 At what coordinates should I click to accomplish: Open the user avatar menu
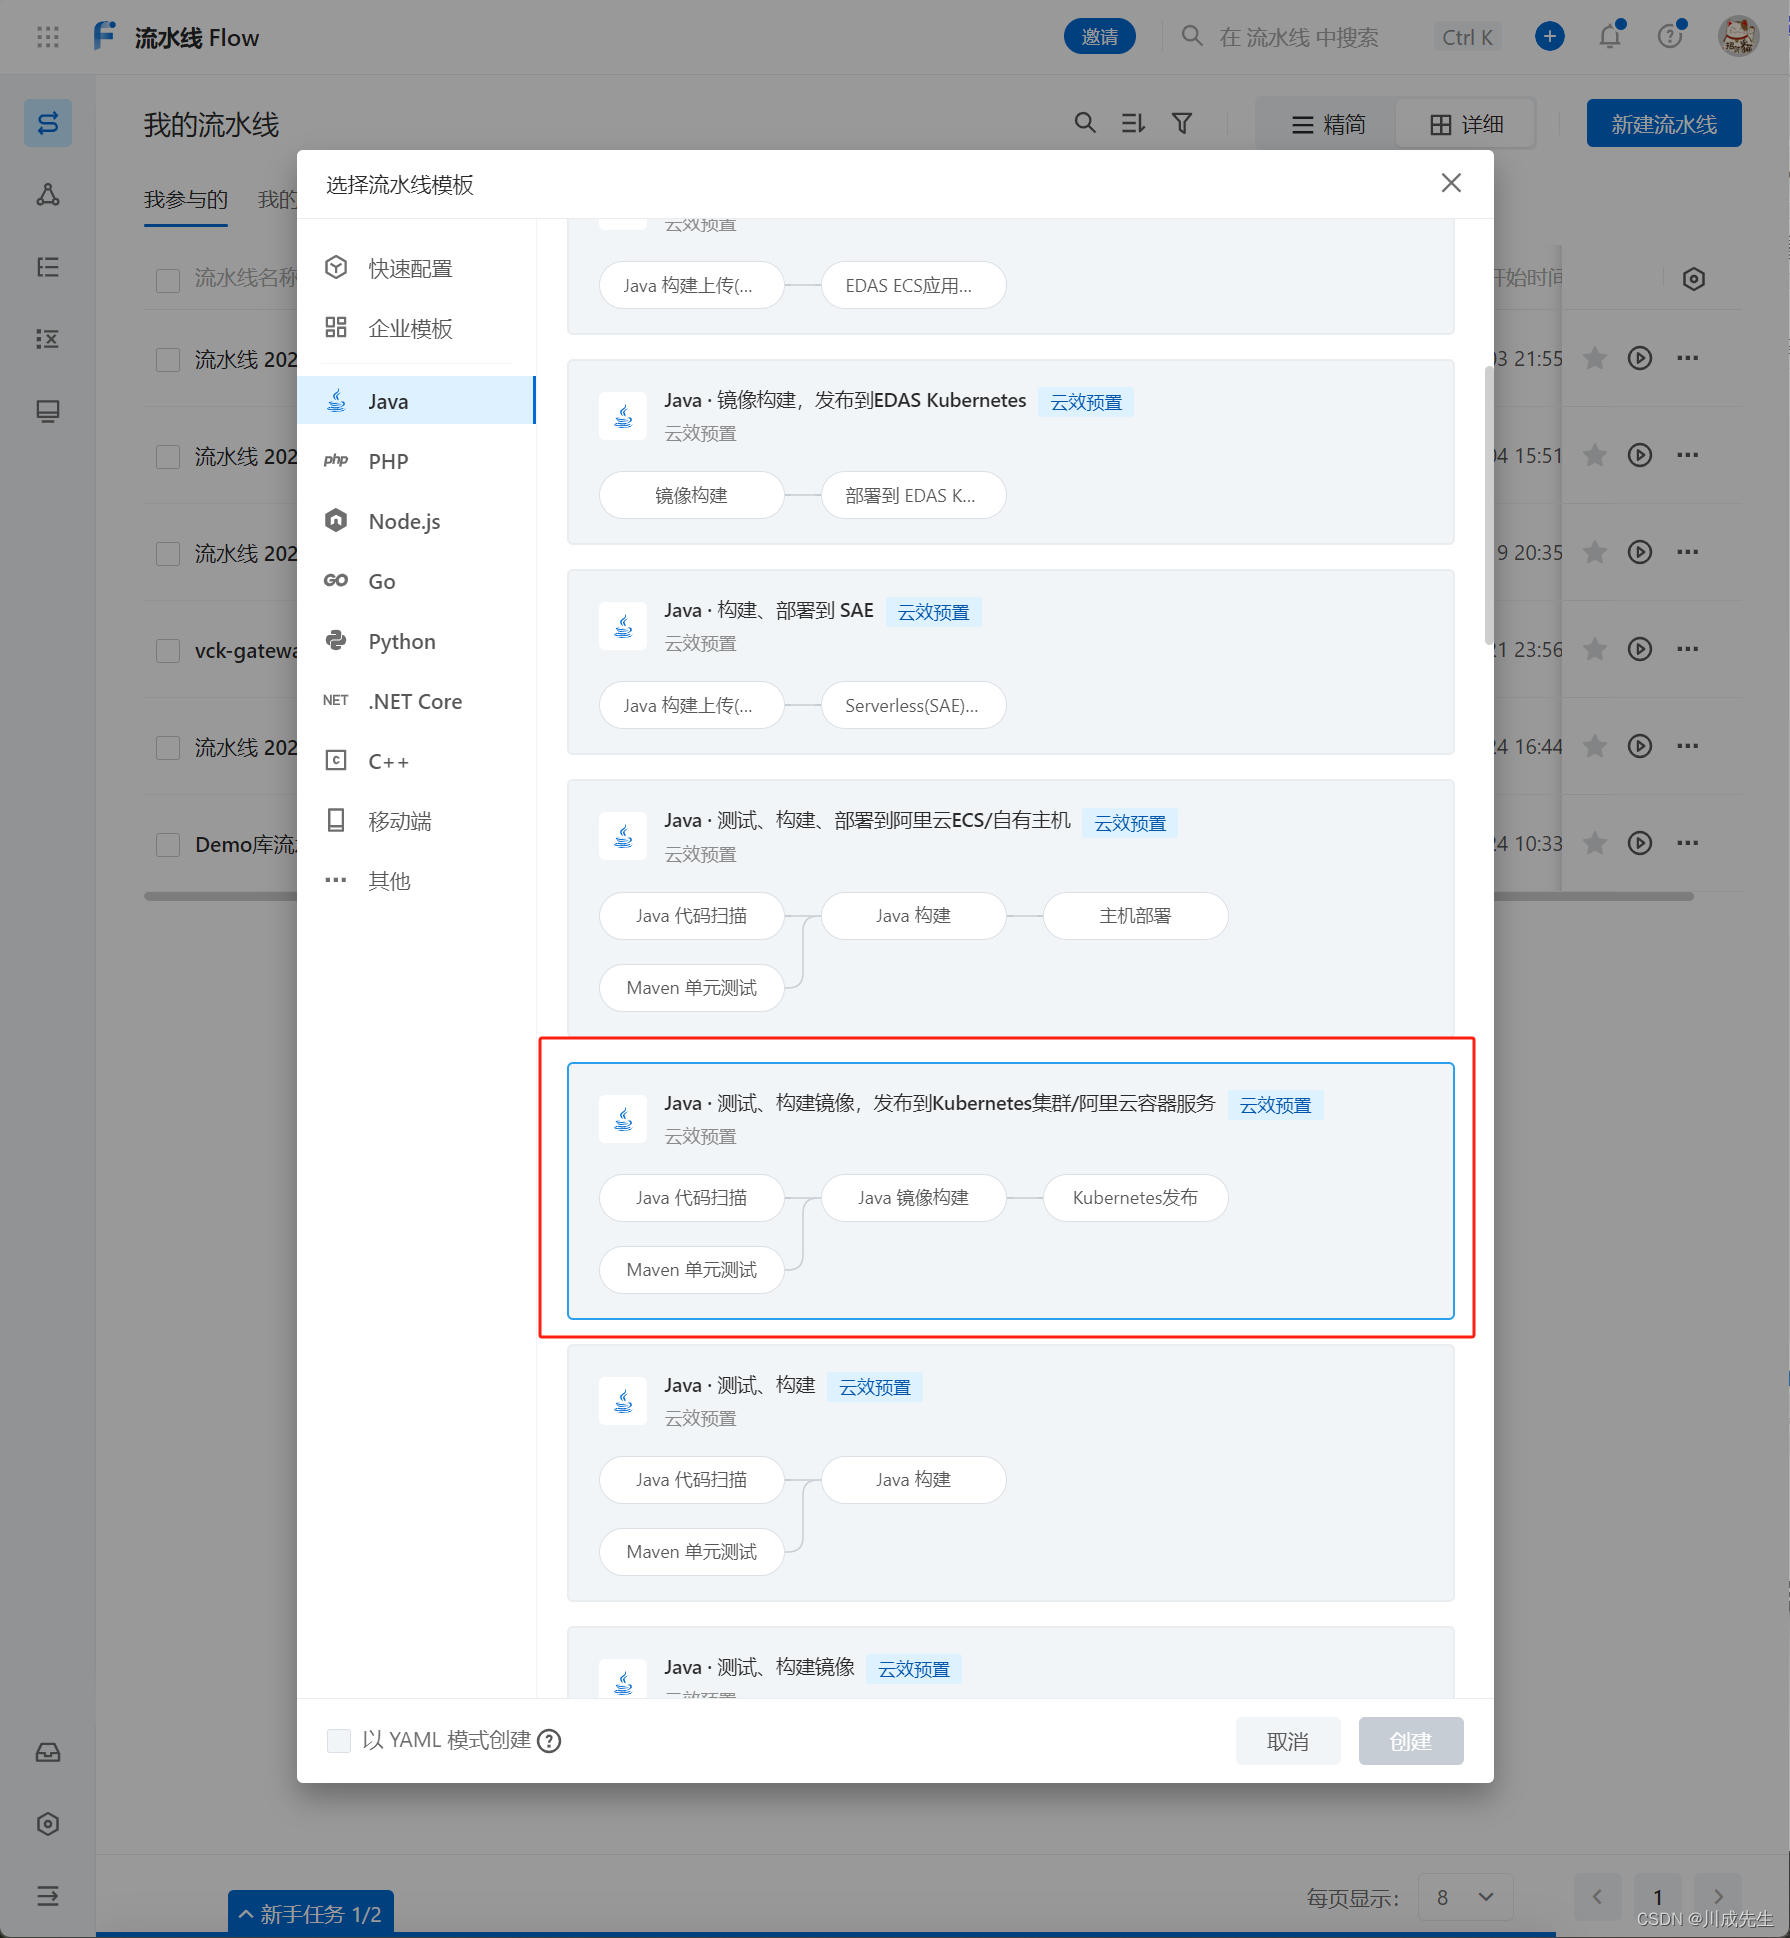tap(1739, 37)
